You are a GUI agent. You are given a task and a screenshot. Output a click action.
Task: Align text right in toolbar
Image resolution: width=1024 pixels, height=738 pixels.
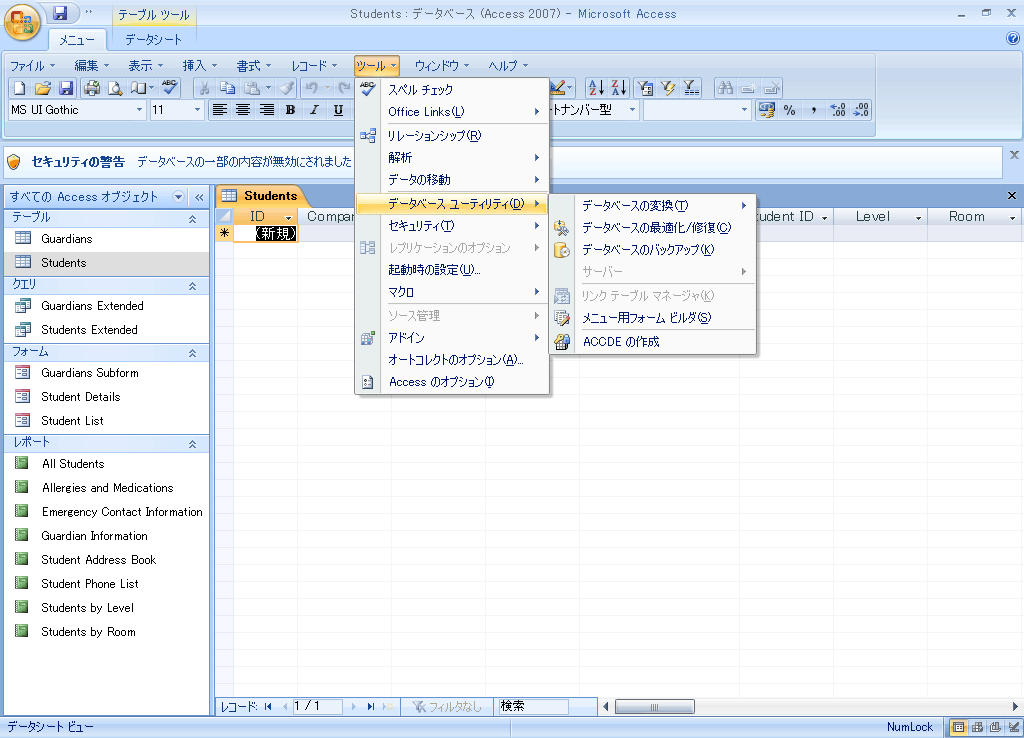266,110
